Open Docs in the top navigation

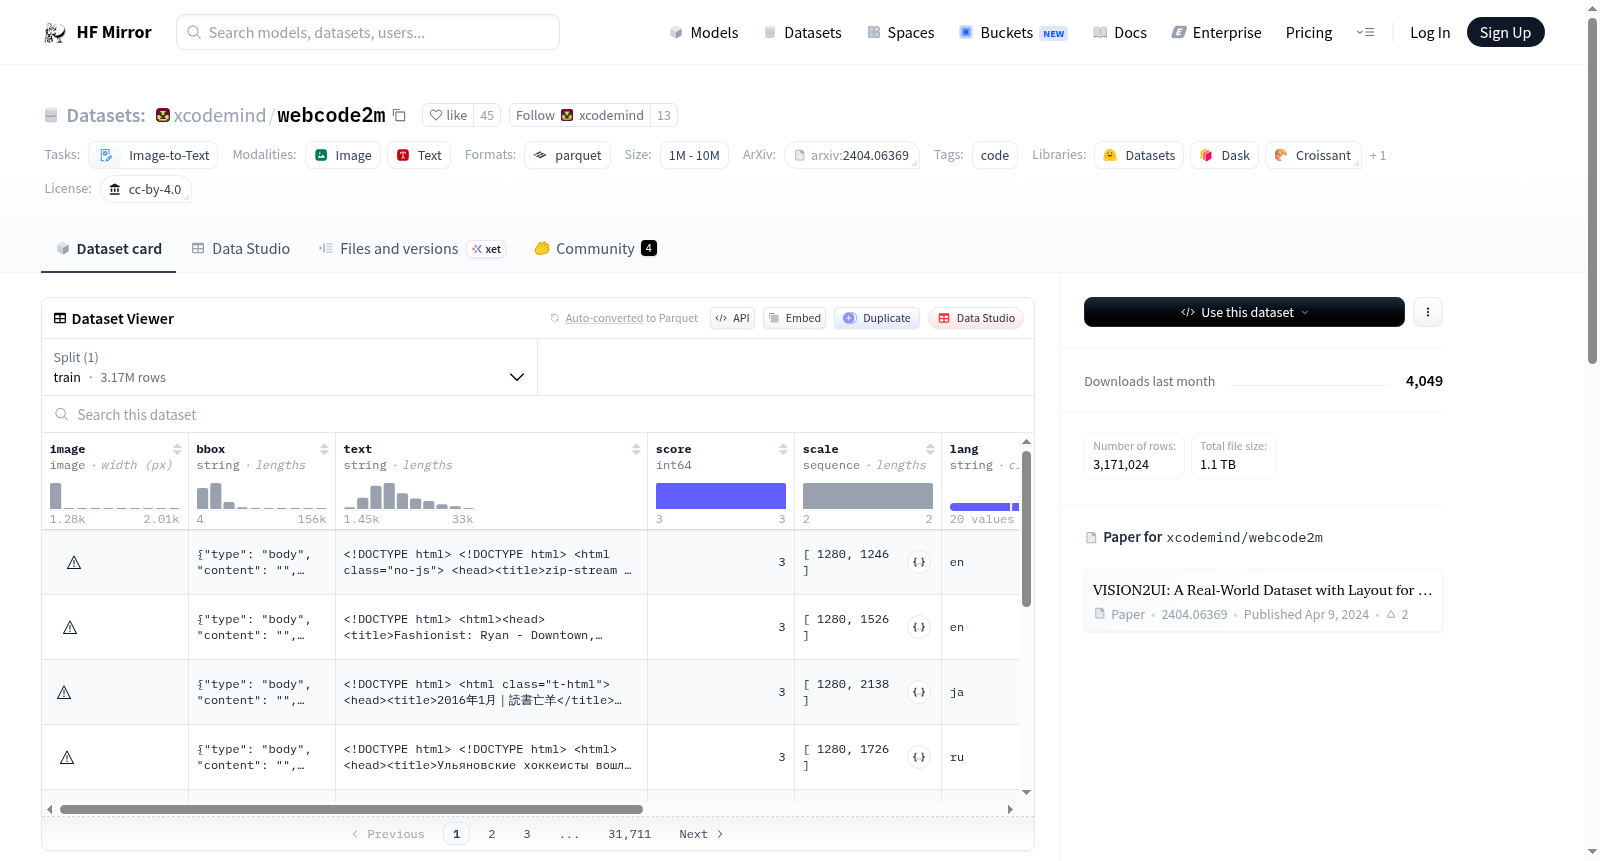coord(1120,33)
